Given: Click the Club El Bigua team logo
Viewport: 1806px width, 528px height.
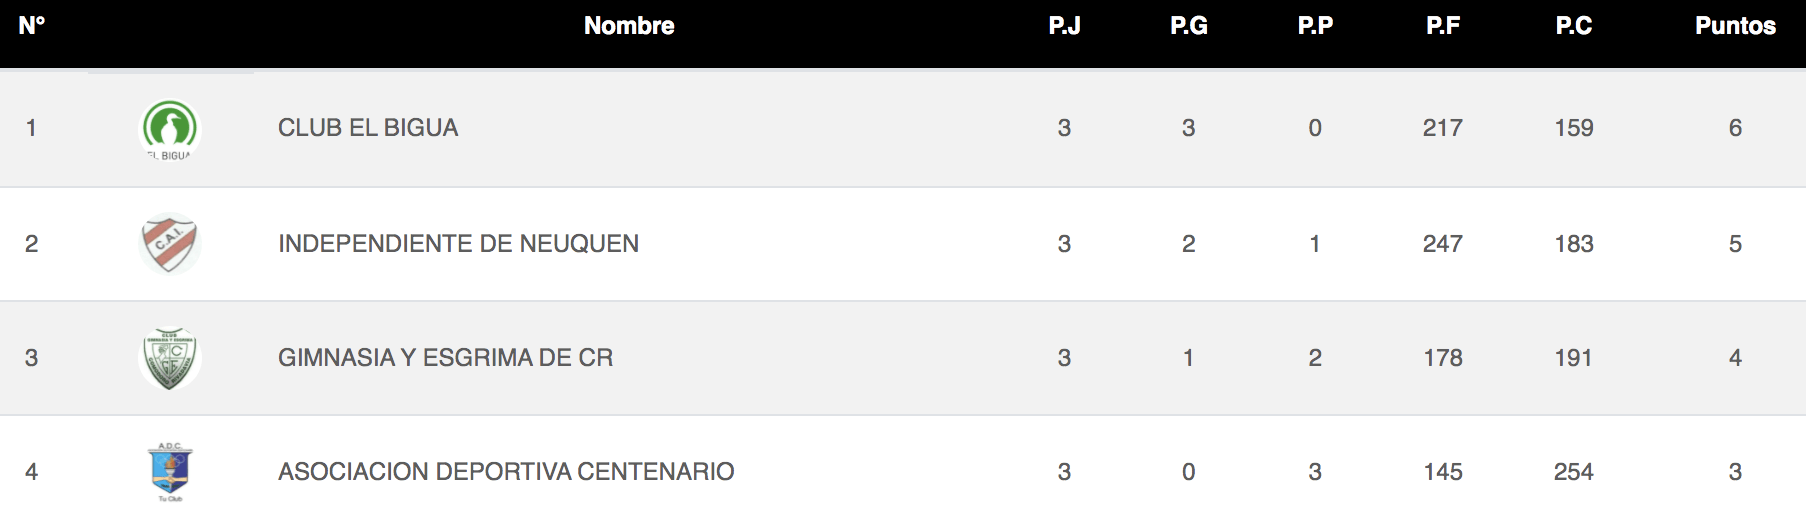Looking at the screenshot, I should (x=170, y=129).
